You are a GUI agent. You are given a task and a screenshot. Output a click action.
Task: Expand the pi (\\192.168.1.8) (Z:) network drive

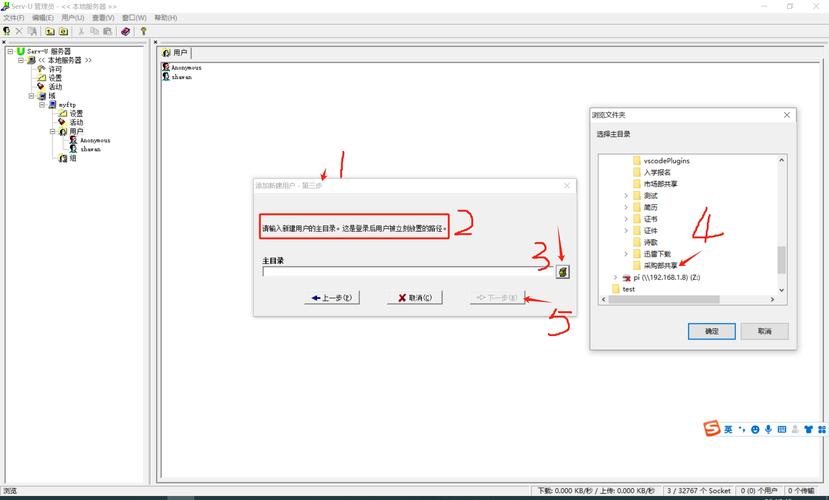click(615, 277)
